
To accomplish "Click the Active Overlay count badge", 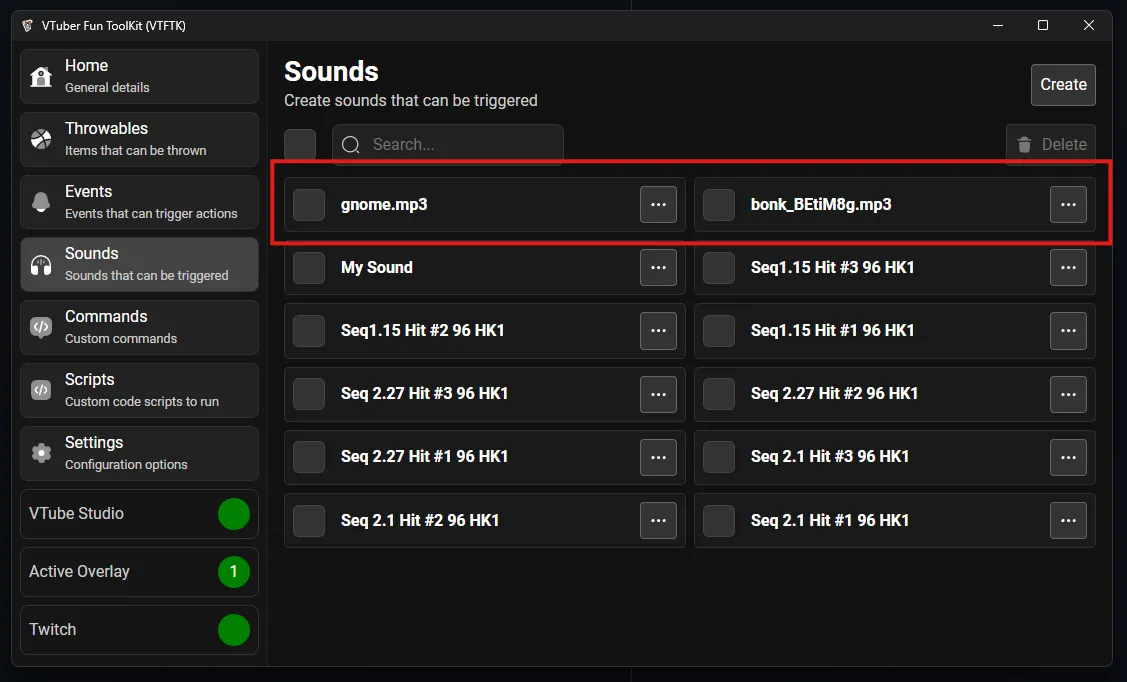I will click(x=234, y=572).
